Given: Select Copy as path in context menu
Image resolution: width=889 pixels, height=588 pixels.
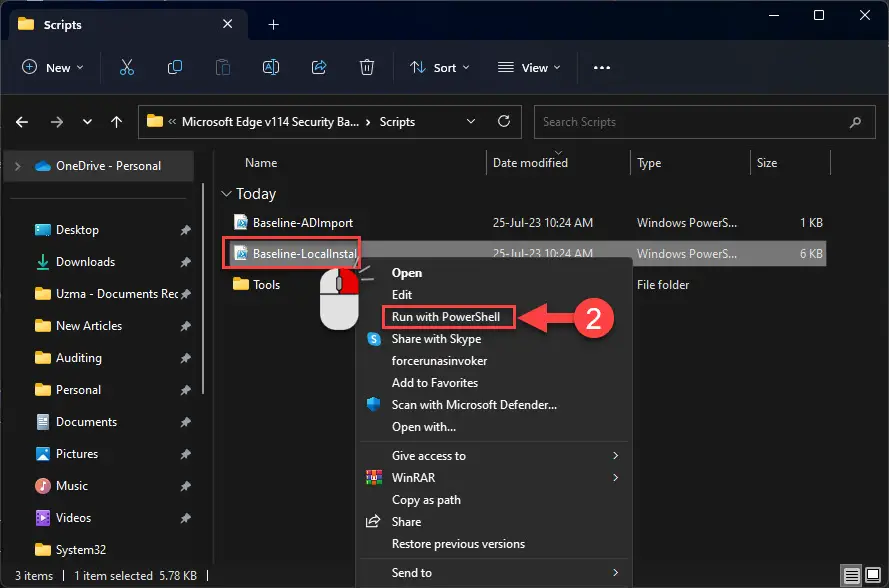Looking at the screenshot, I should coord(426,500).
